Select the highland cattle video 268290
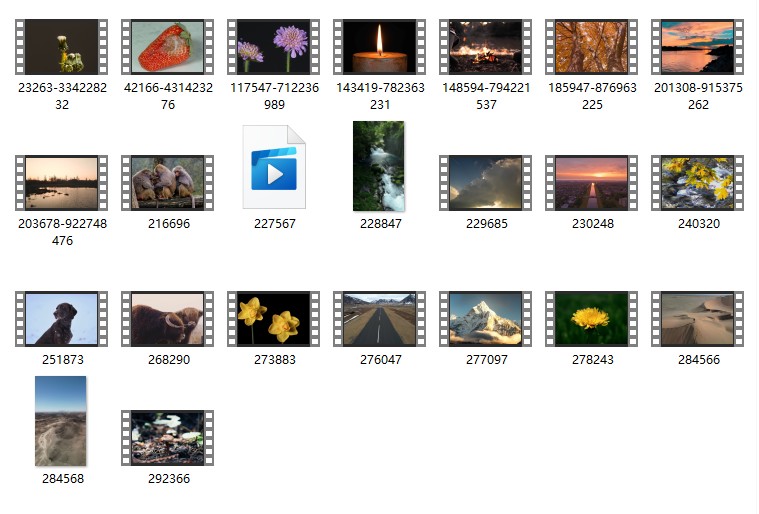The width and height of the screenshot is (759, 514). (167, 319)
